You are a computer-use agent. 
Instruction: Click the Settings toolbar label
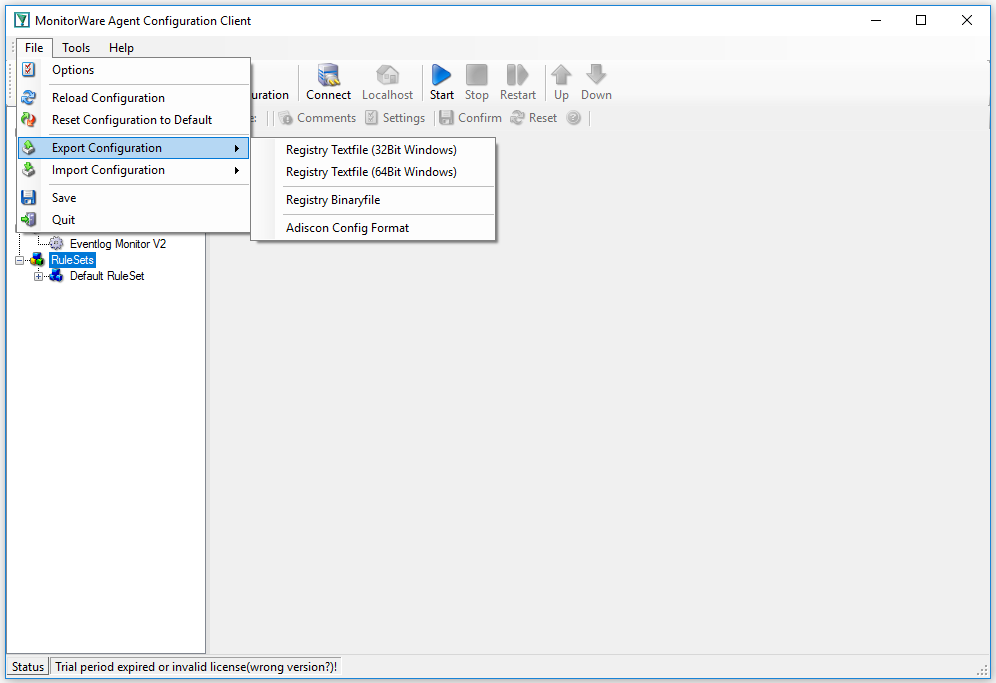tap(404, 118)
